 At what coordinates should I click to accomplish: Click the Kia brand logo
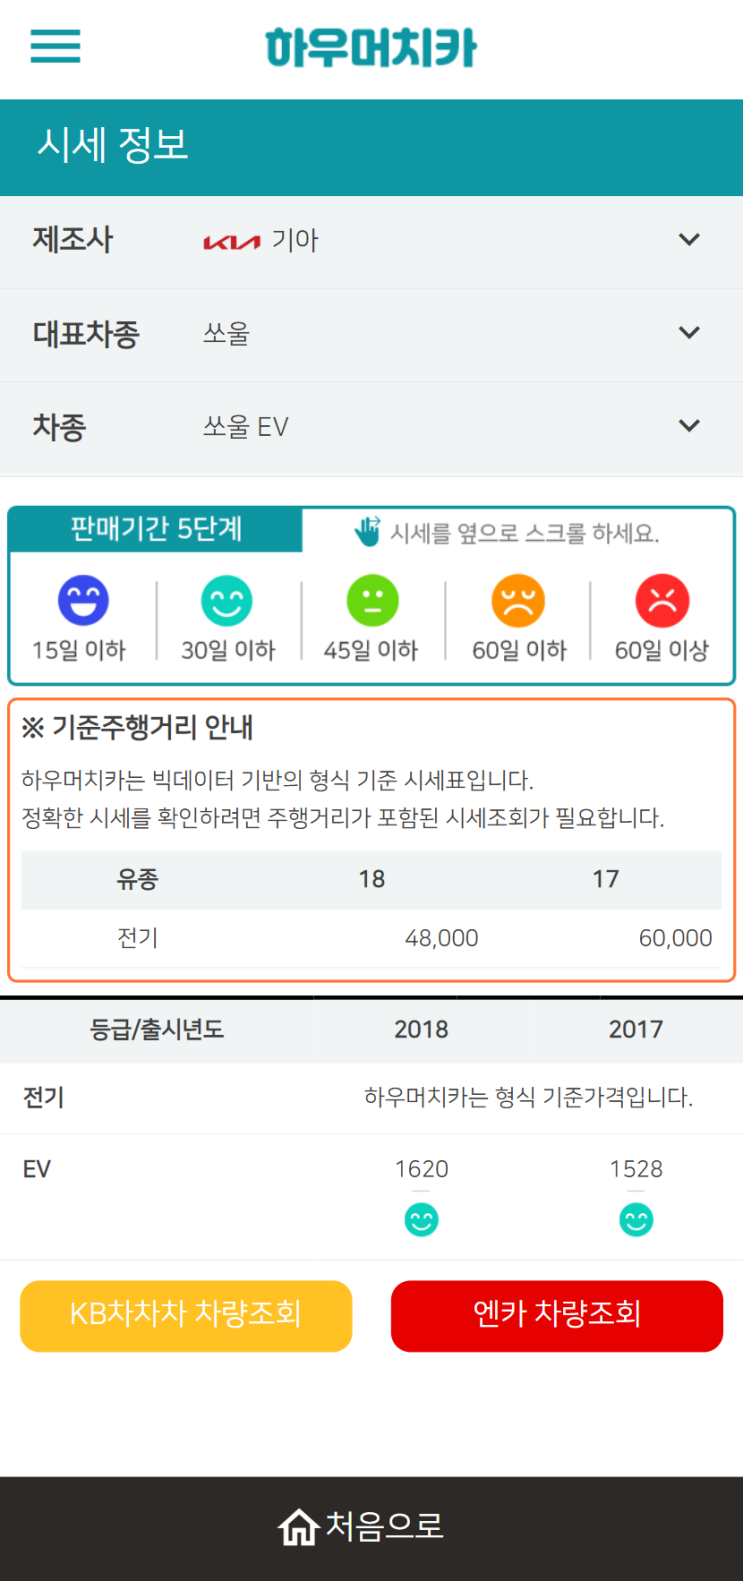[232, 241]
